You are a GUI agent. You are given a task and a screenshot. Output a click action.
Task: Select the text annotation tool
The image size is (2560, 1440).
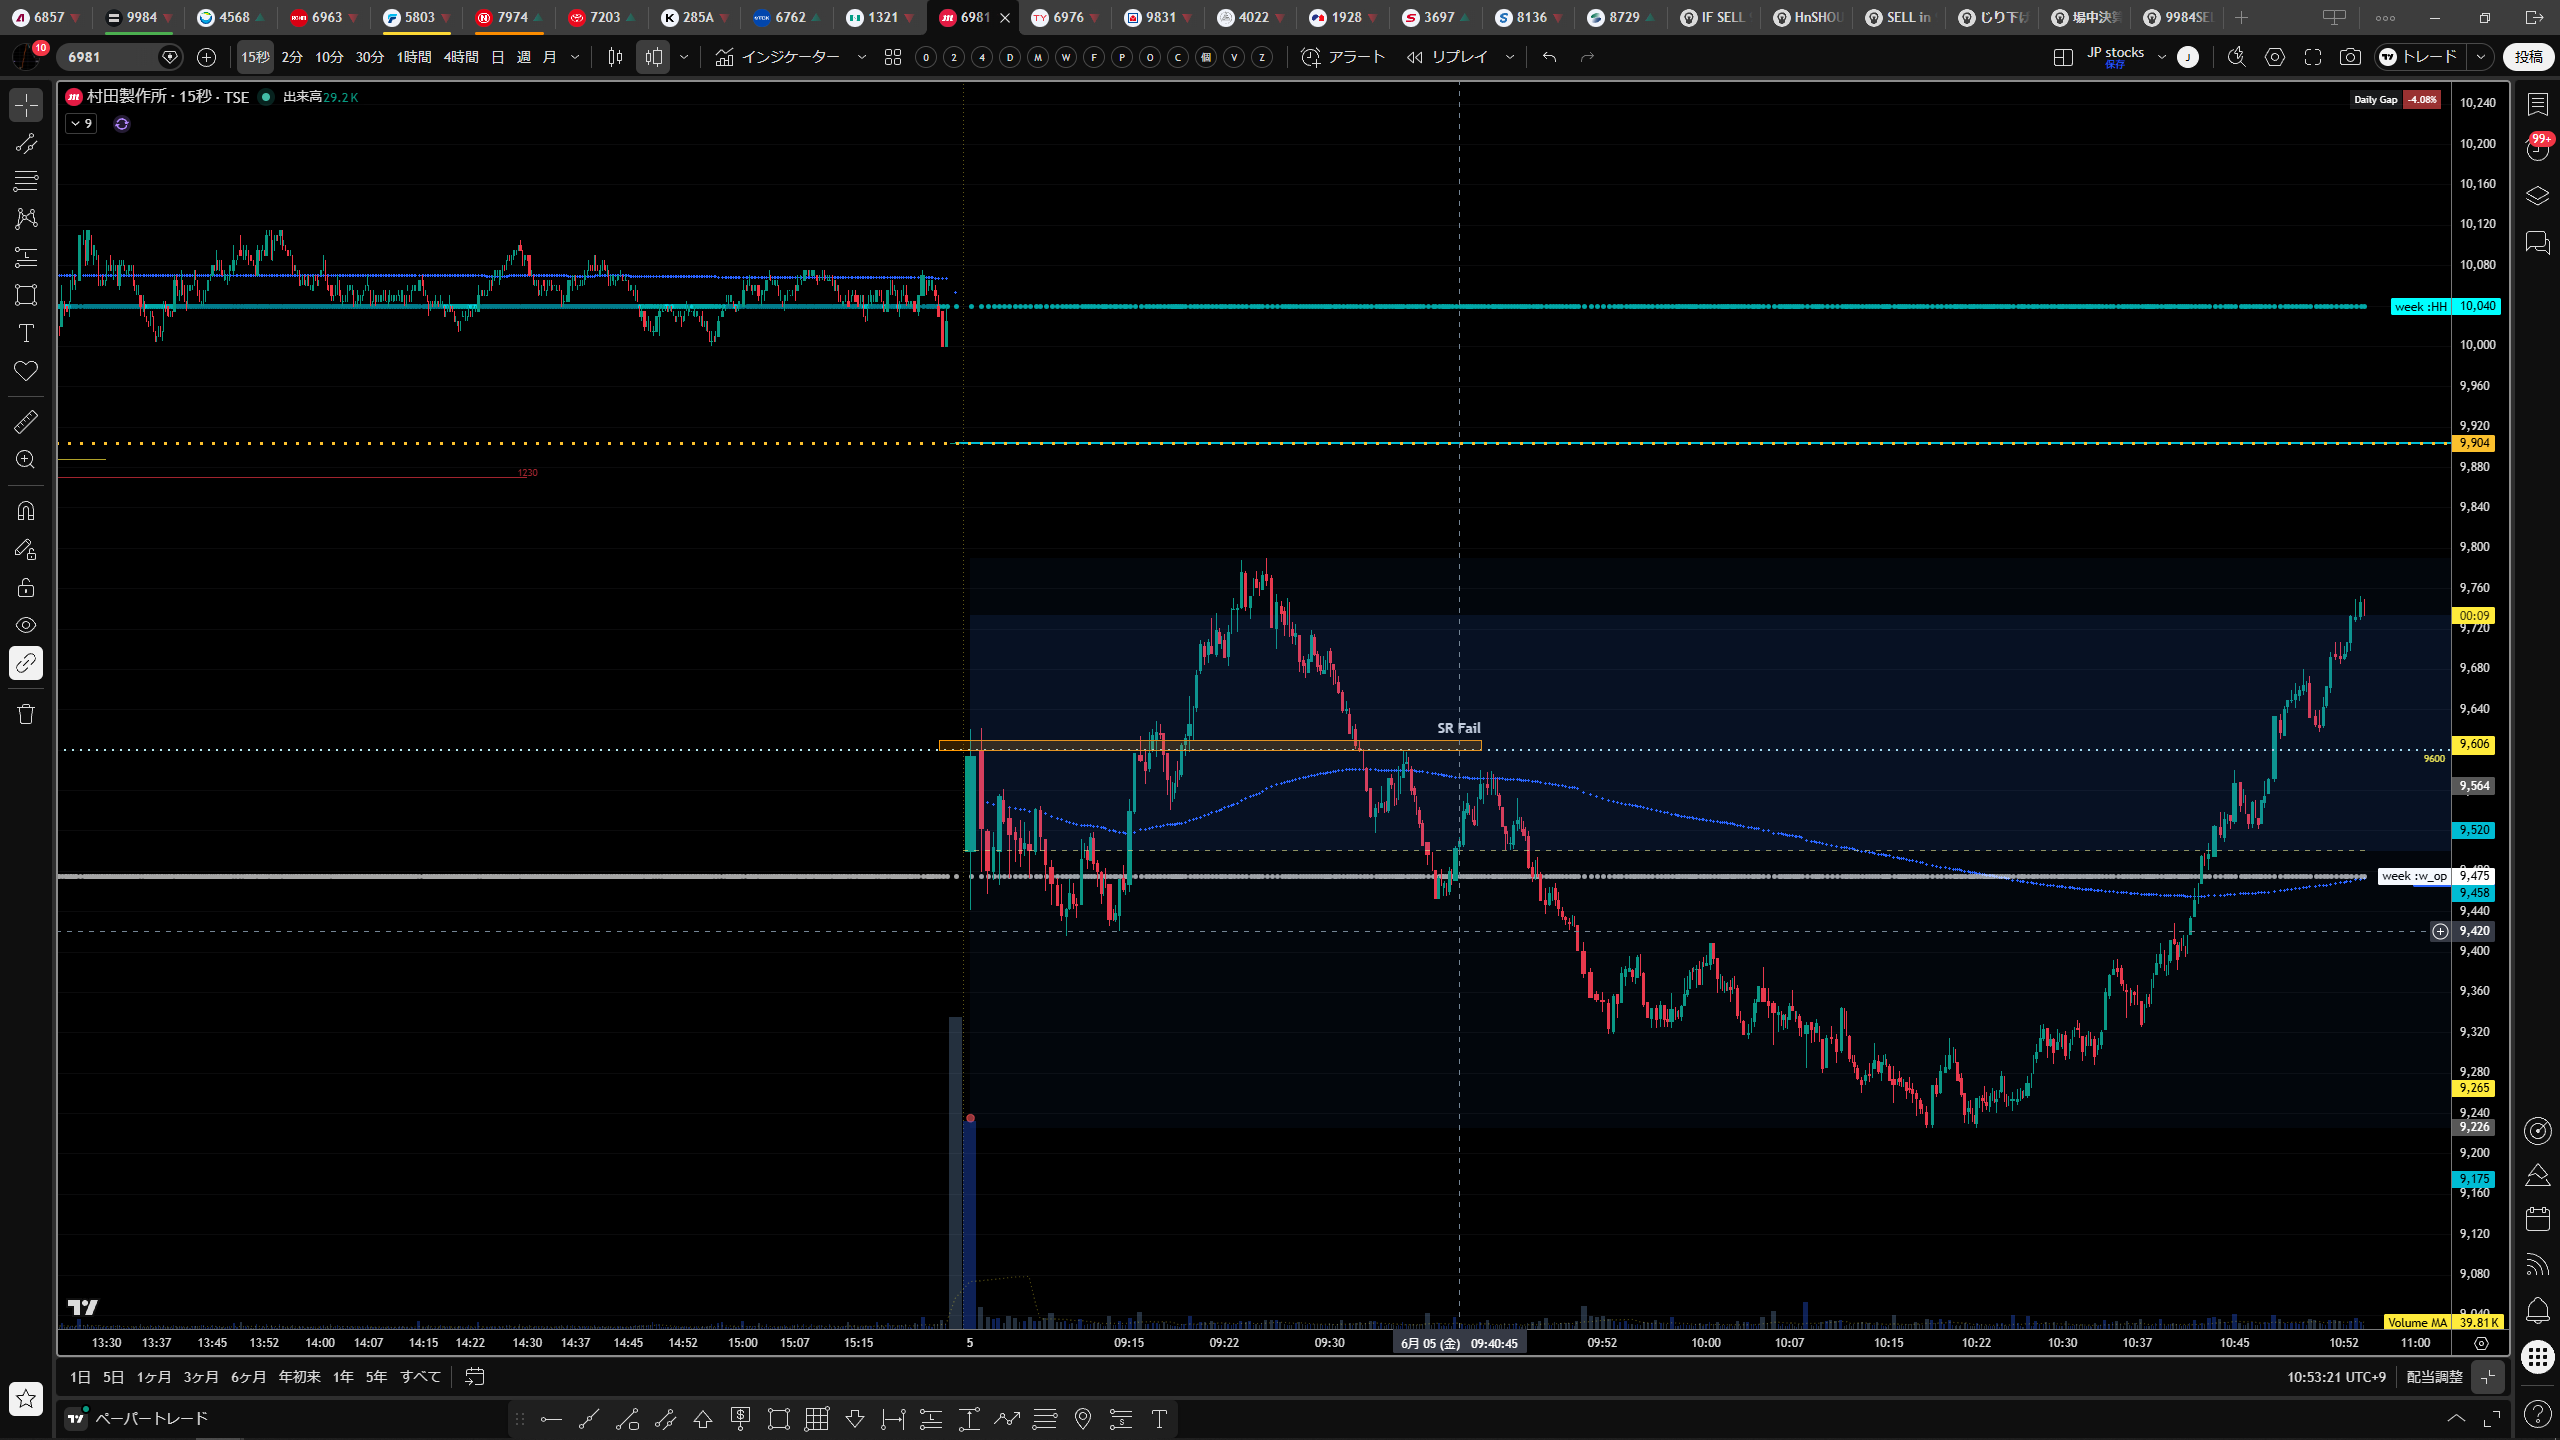tap(26, 333)
